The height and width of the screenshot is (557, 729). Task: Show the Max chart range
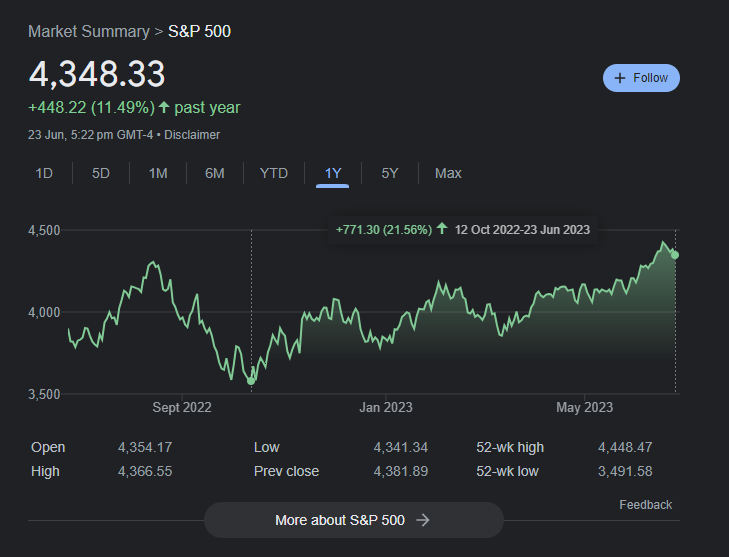[448, 173]
